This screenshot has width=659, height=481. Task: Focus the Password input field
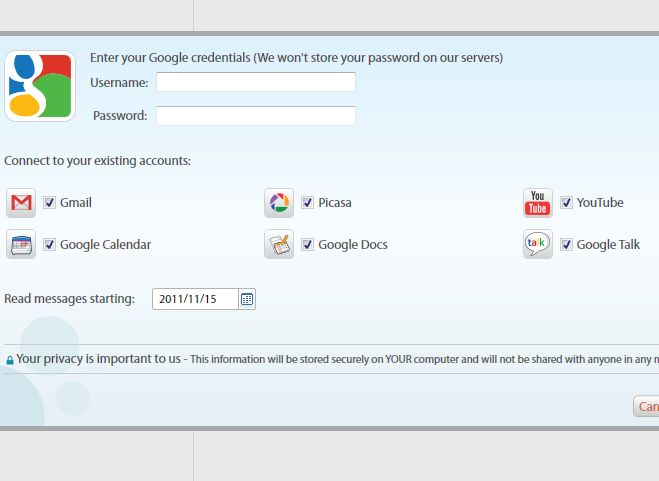(x=256, y=116)
